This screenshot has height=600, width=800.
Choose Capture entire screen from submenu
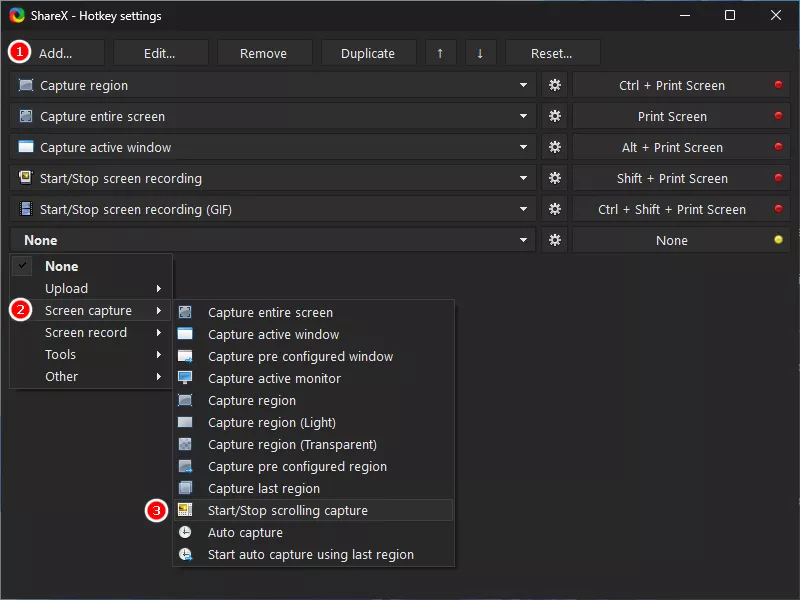(x=313, y=312)
